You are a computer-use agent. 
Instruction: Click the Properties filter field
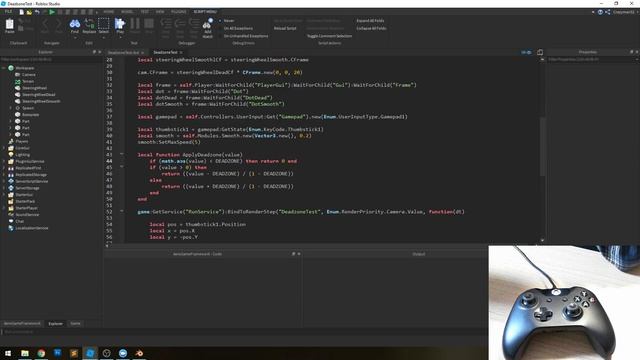tap(593, 60)
